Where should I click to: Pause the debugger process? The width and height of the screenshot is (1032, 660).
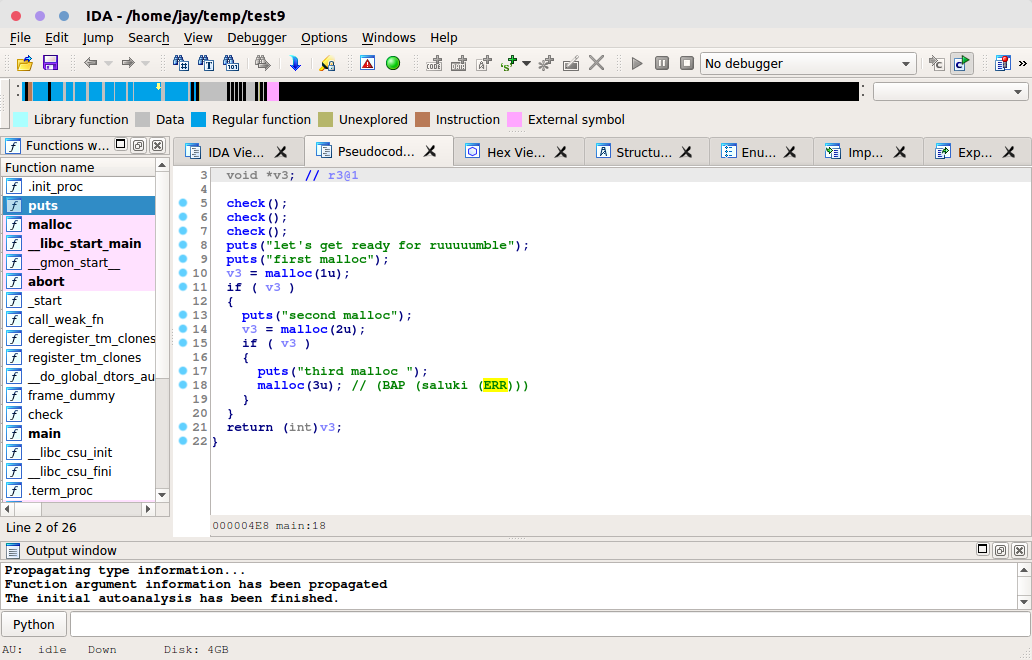click(661, 63)
